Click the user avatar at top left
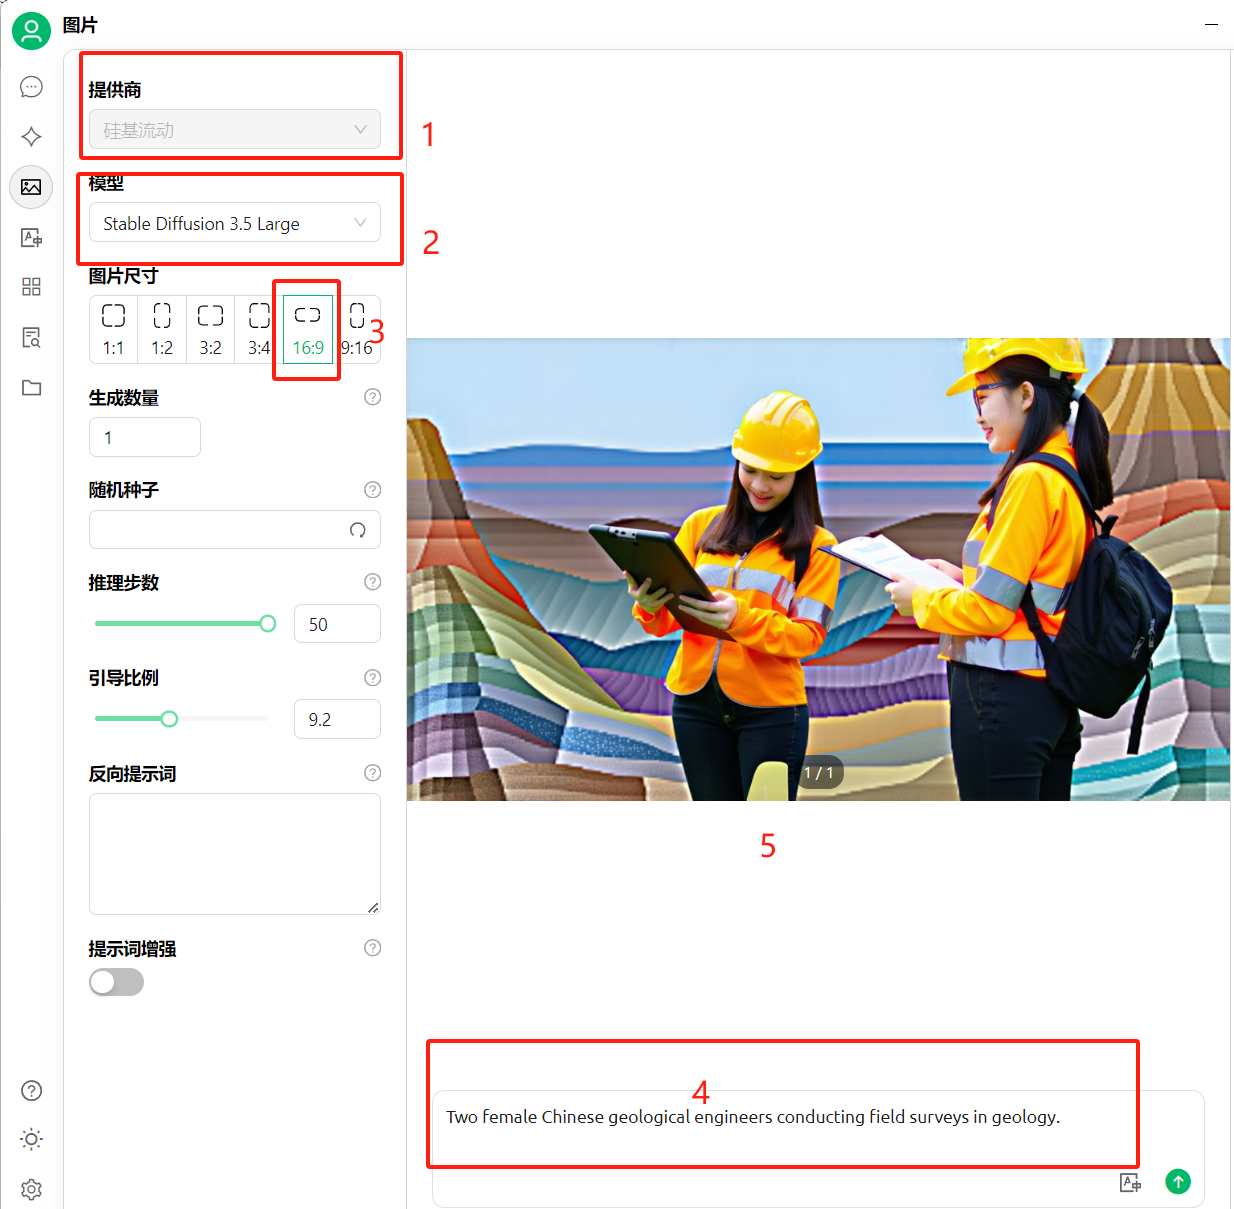The width and height of the screenshot is (1234, 1209). [31, 31]
